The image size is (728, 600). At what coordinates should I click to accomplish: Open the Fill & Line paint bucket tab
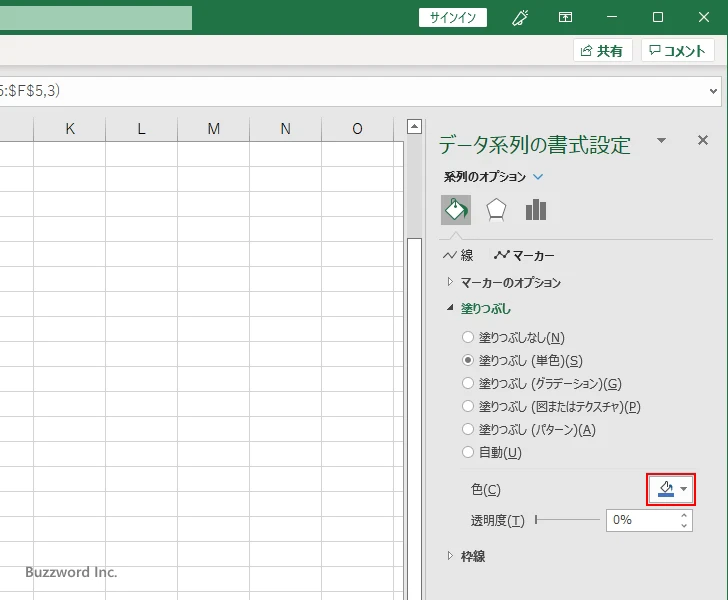point(455,210)
